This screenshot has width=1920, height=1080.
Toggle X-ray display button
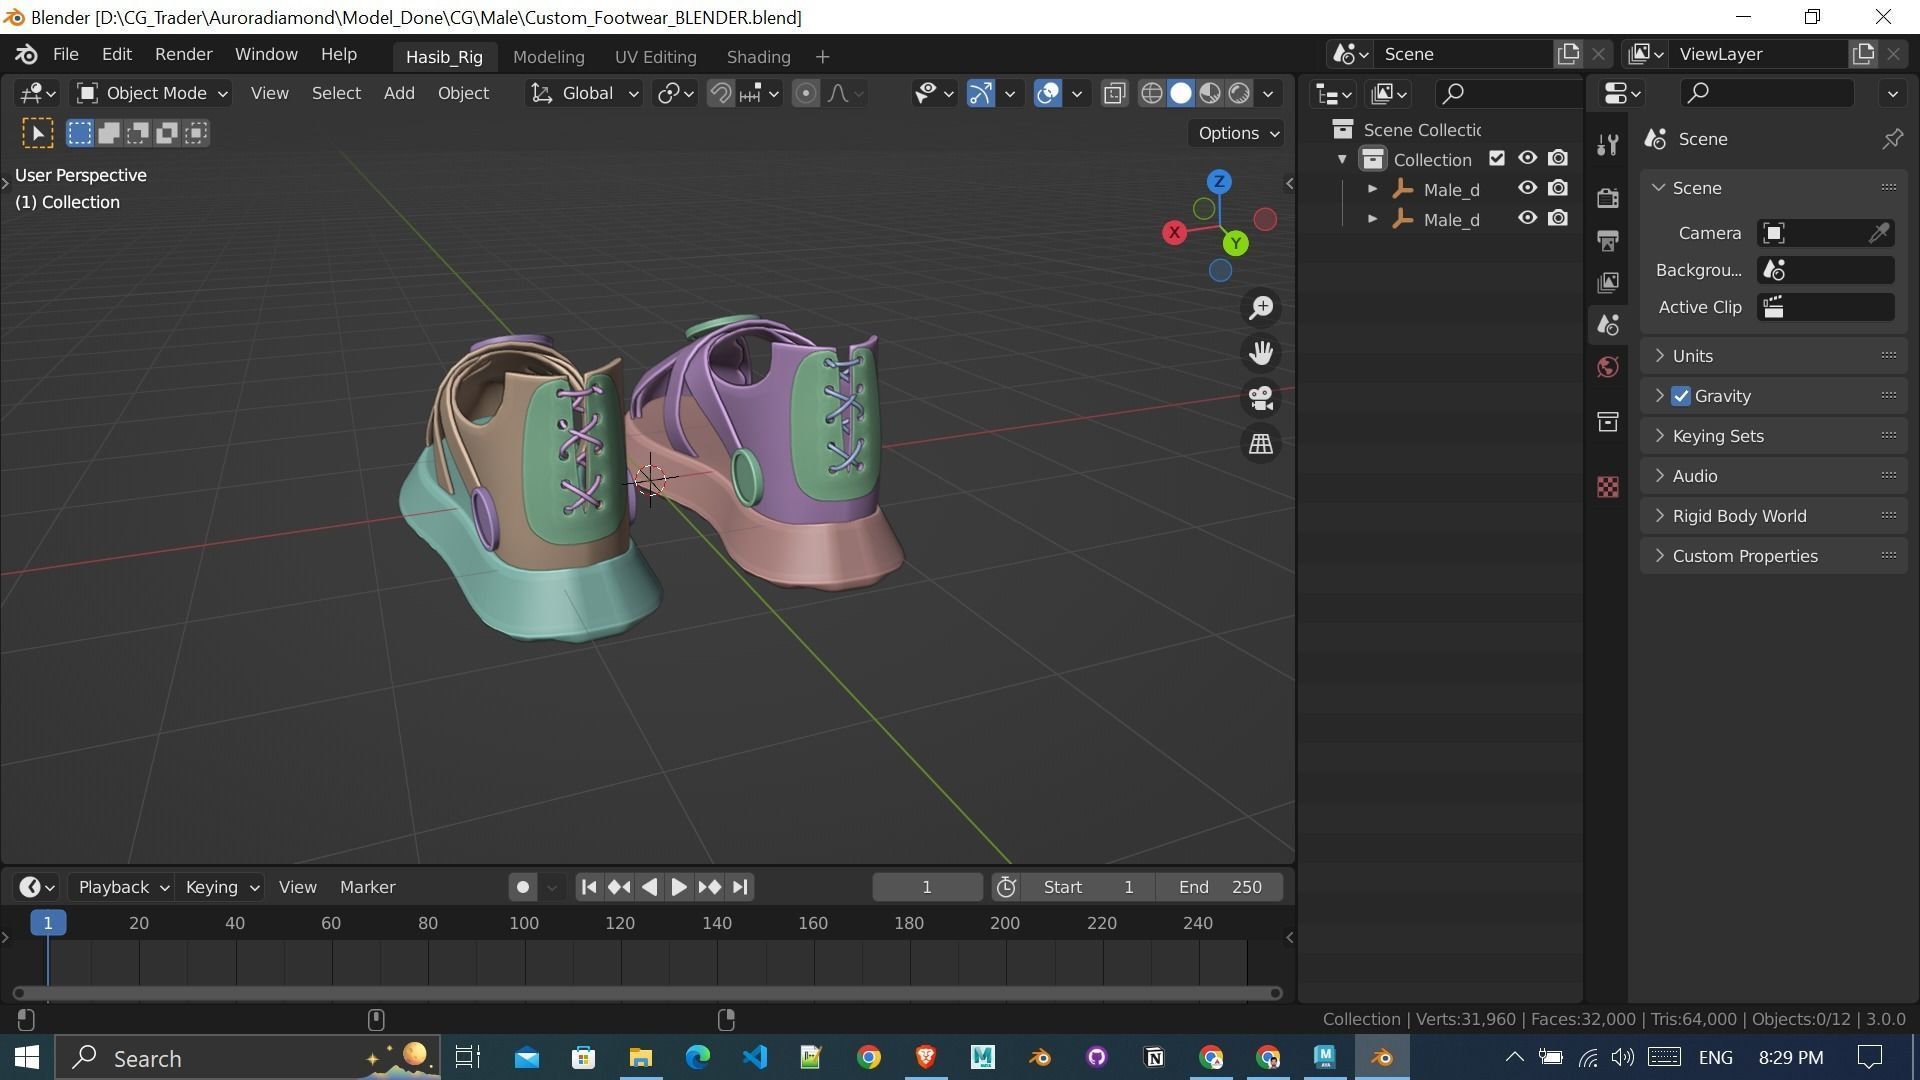tap(1114, 93)
